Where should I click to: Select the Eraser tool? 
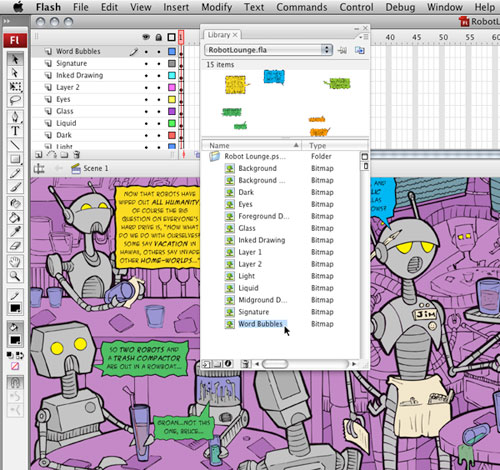pos(15,246)
